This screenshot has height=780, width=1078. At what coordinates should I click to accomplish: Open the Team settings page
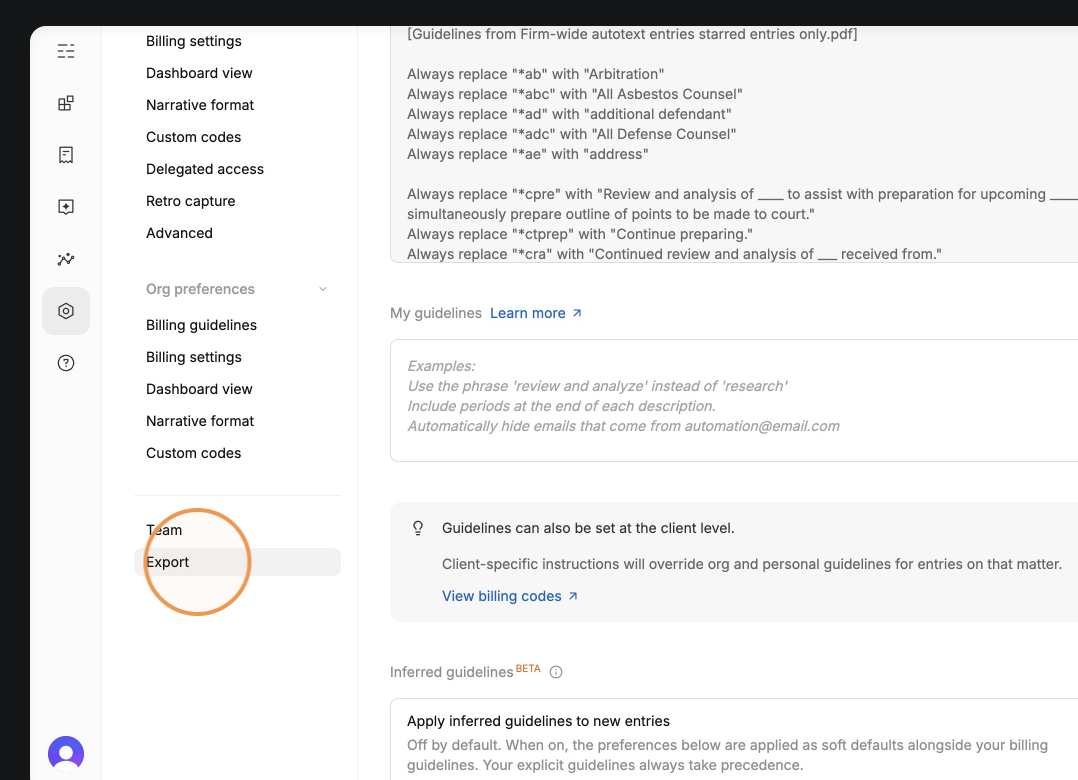point(164,530)
